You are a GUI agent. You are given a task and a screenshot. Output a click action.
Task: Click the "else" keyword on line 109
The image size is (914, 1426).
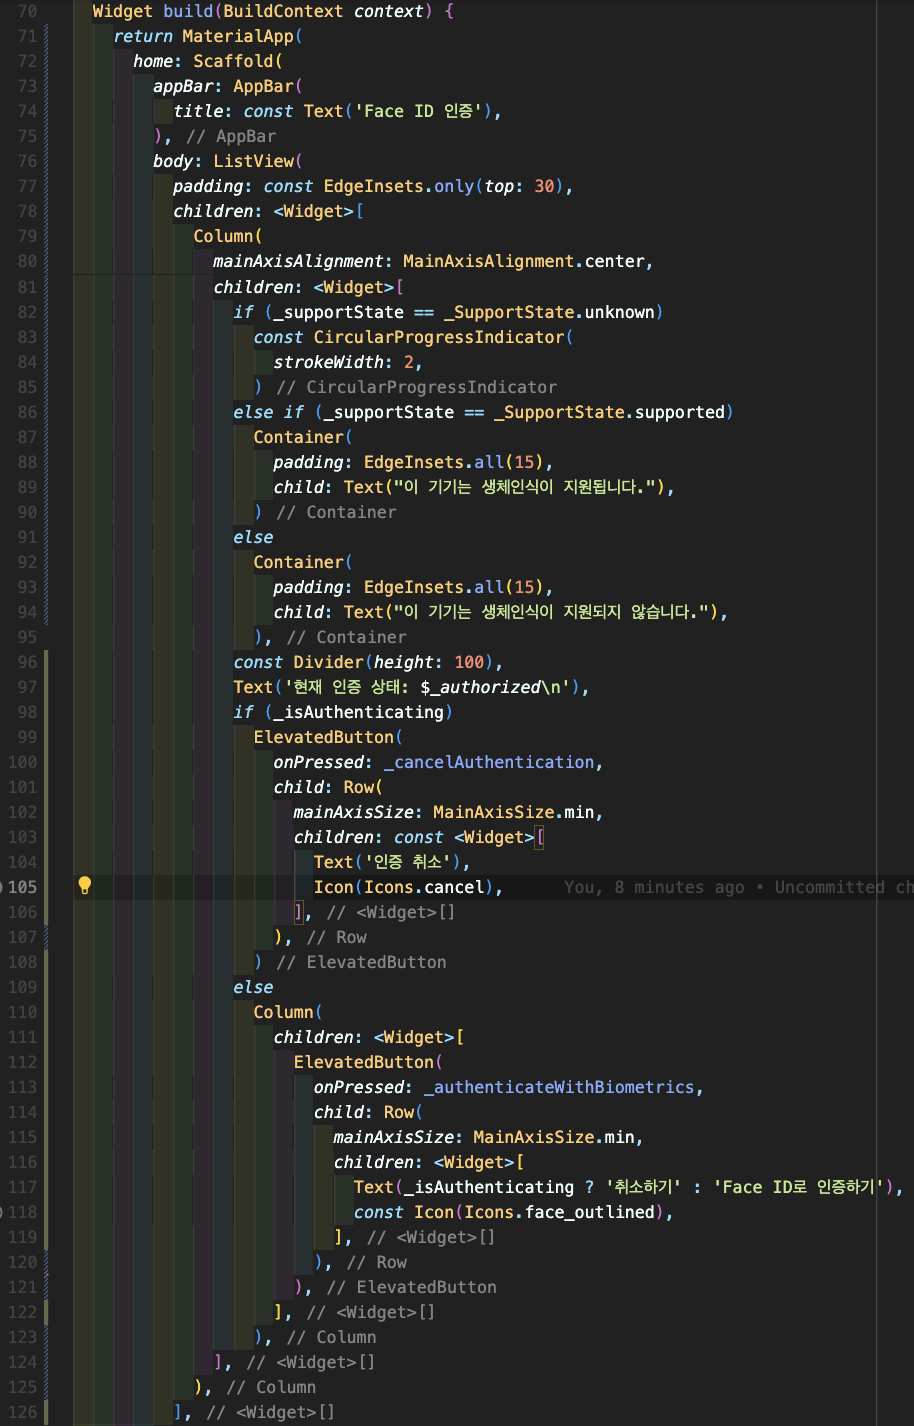253,987
